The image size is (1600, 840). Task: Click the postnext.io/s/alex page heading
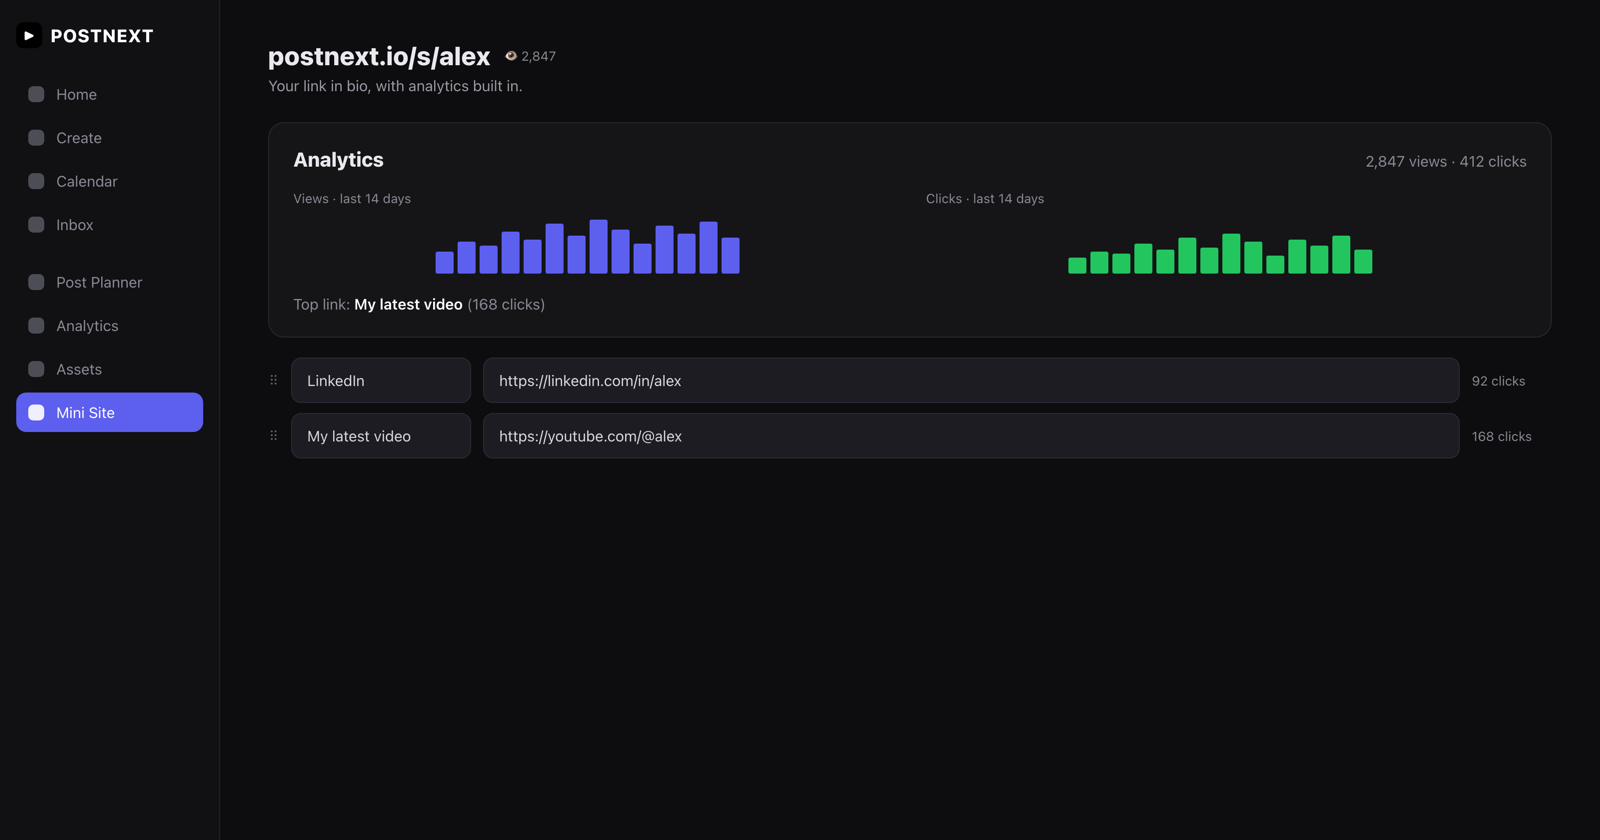tap(379, 57)
